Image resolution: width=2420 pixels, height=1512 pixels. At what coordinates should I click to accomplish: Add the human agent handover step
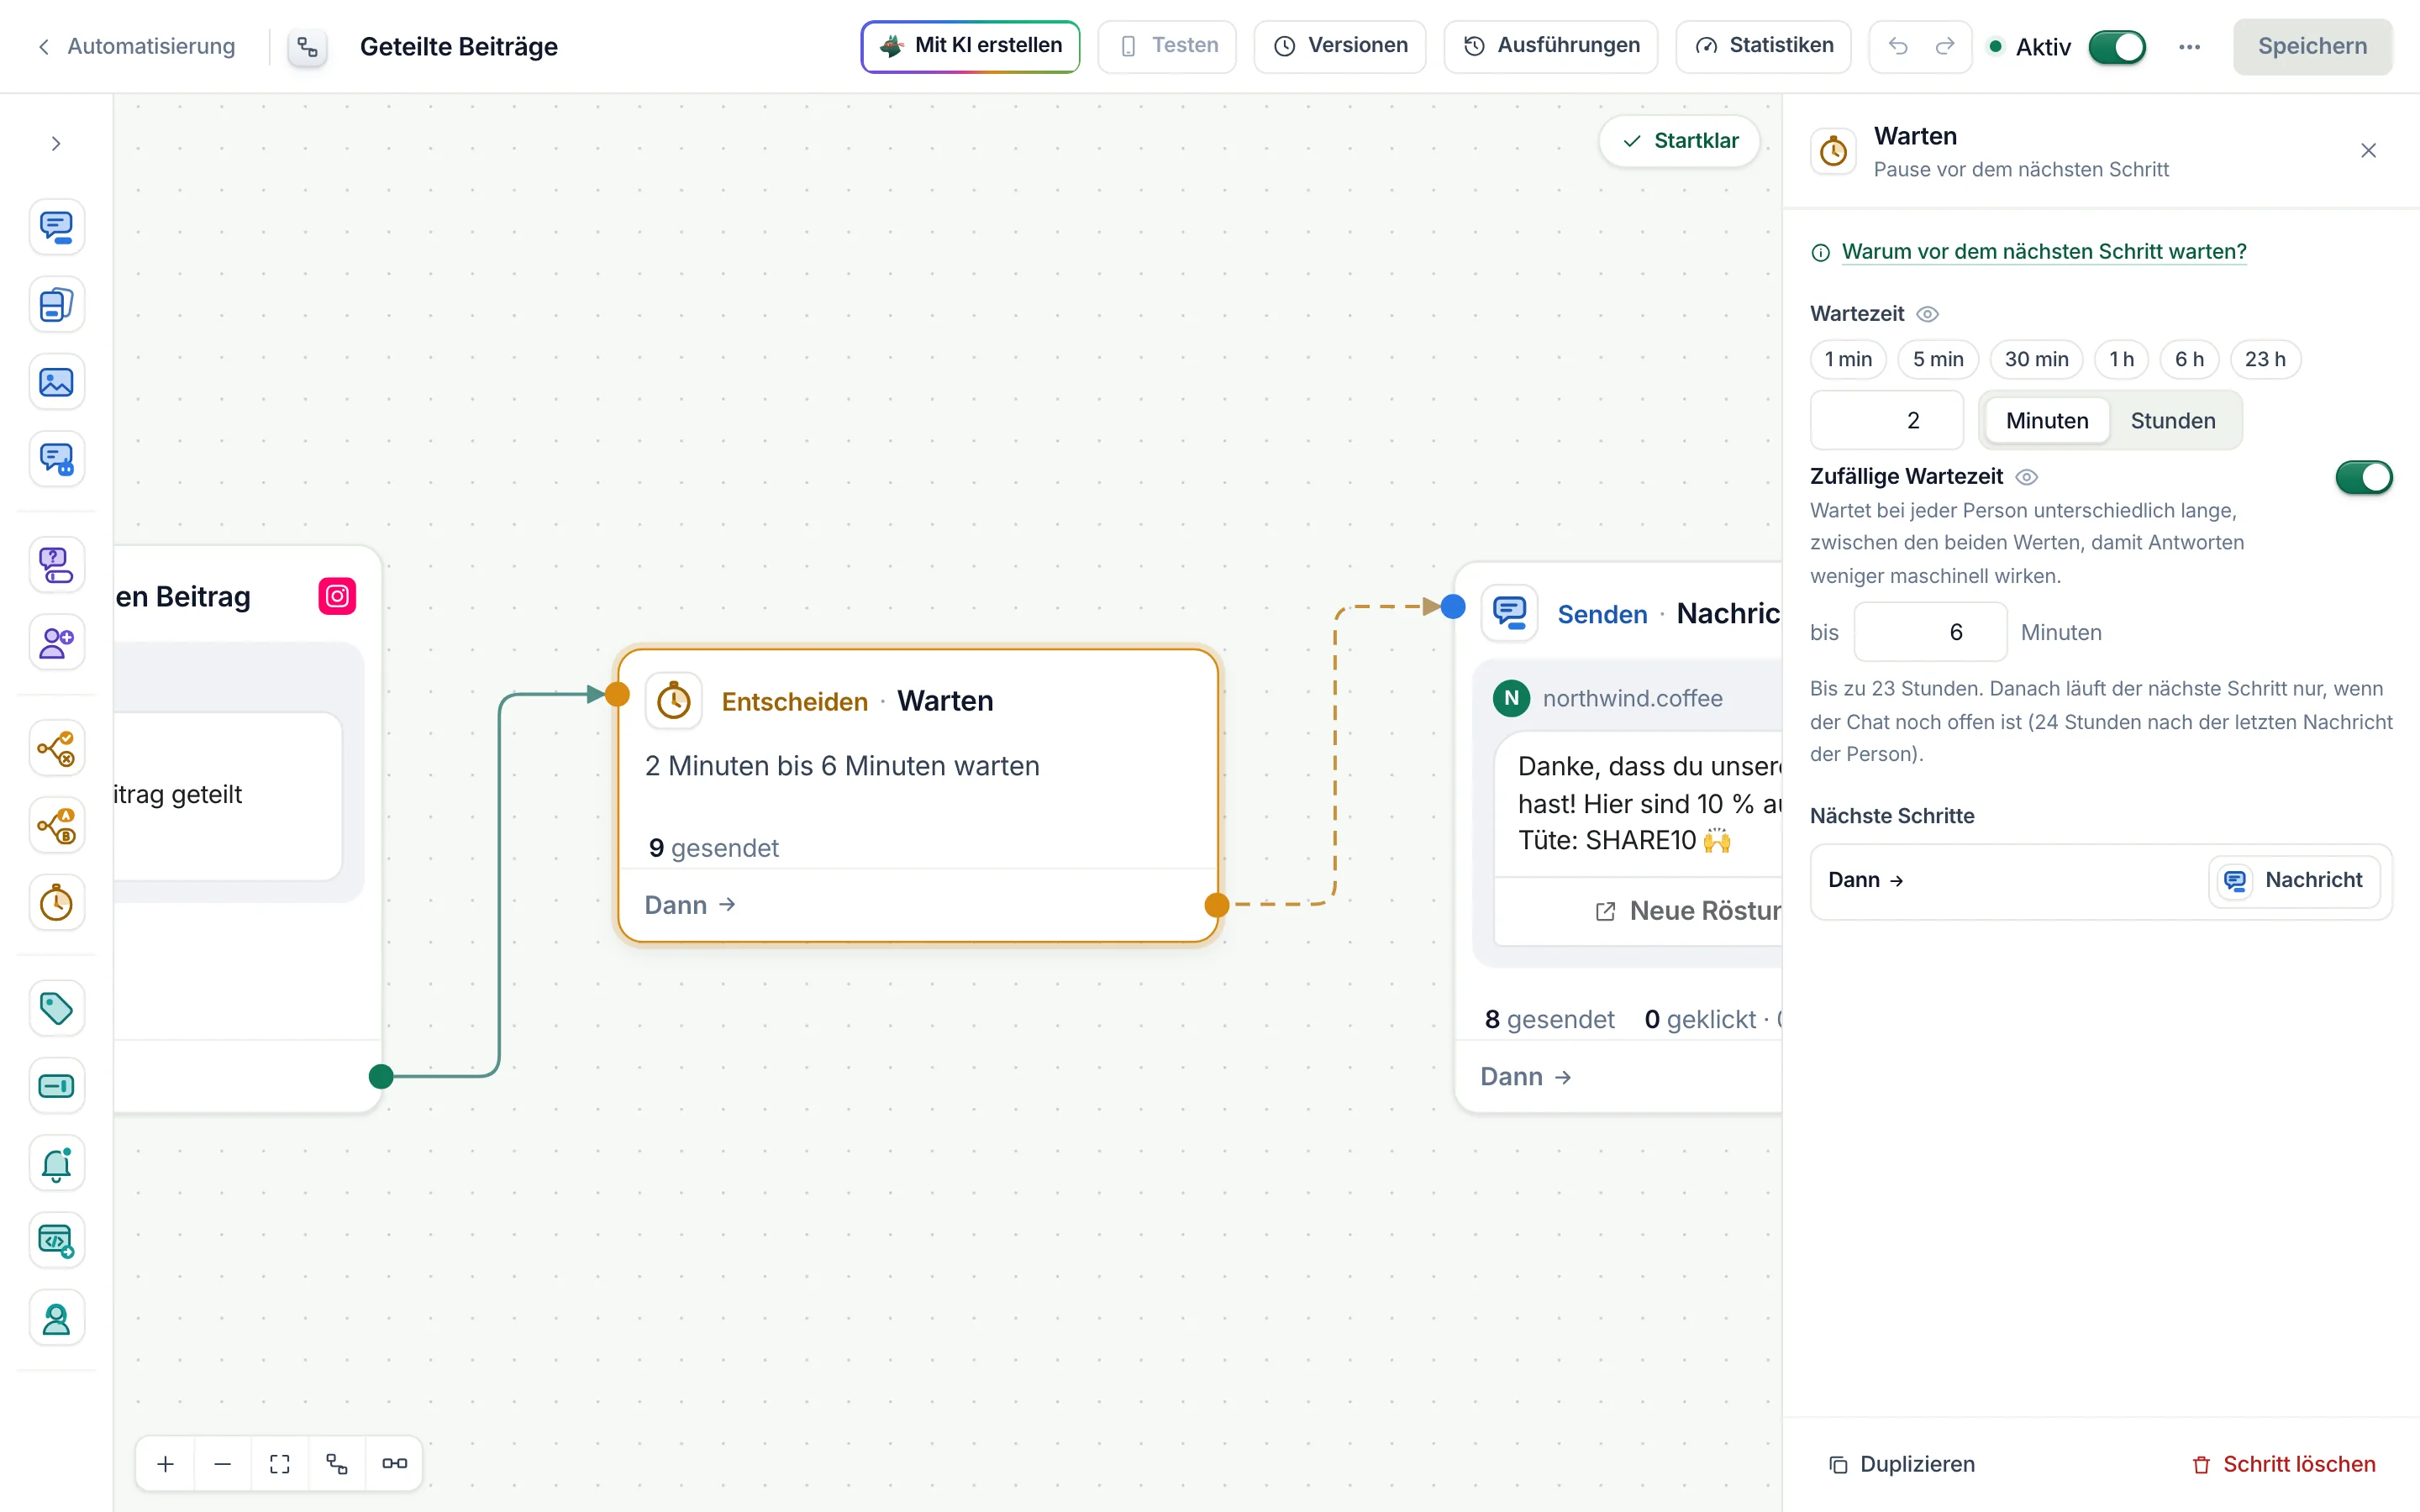tap(56, 1319)
